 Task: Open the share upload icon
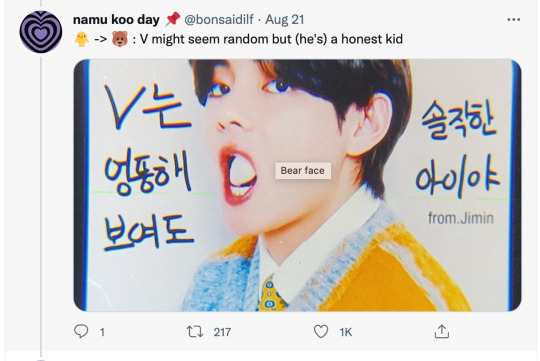pos(442,331)
